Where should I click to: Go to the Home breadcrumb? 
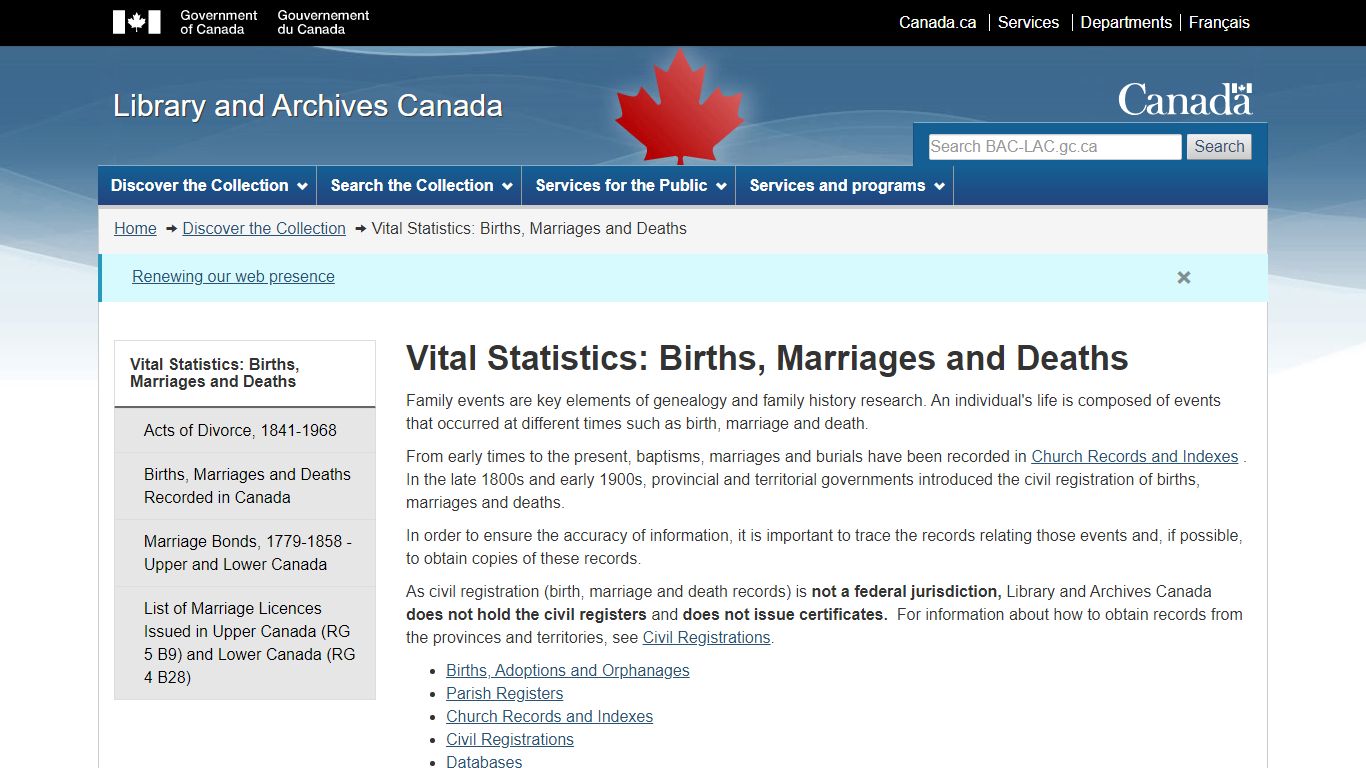coord(135,228)
